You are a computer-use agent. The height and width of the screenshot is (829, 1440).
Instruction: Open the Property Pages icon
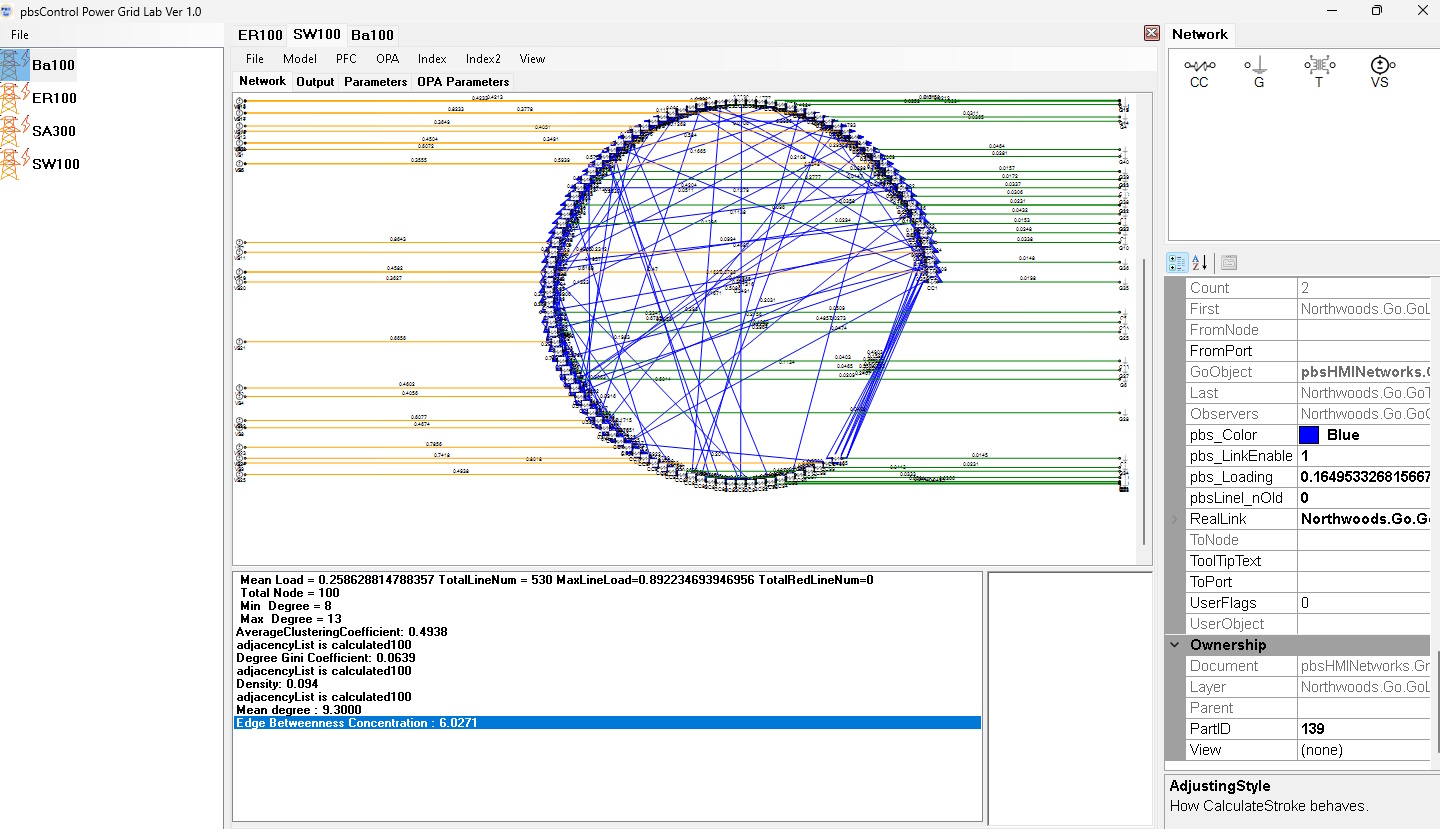click(1229, 263)
